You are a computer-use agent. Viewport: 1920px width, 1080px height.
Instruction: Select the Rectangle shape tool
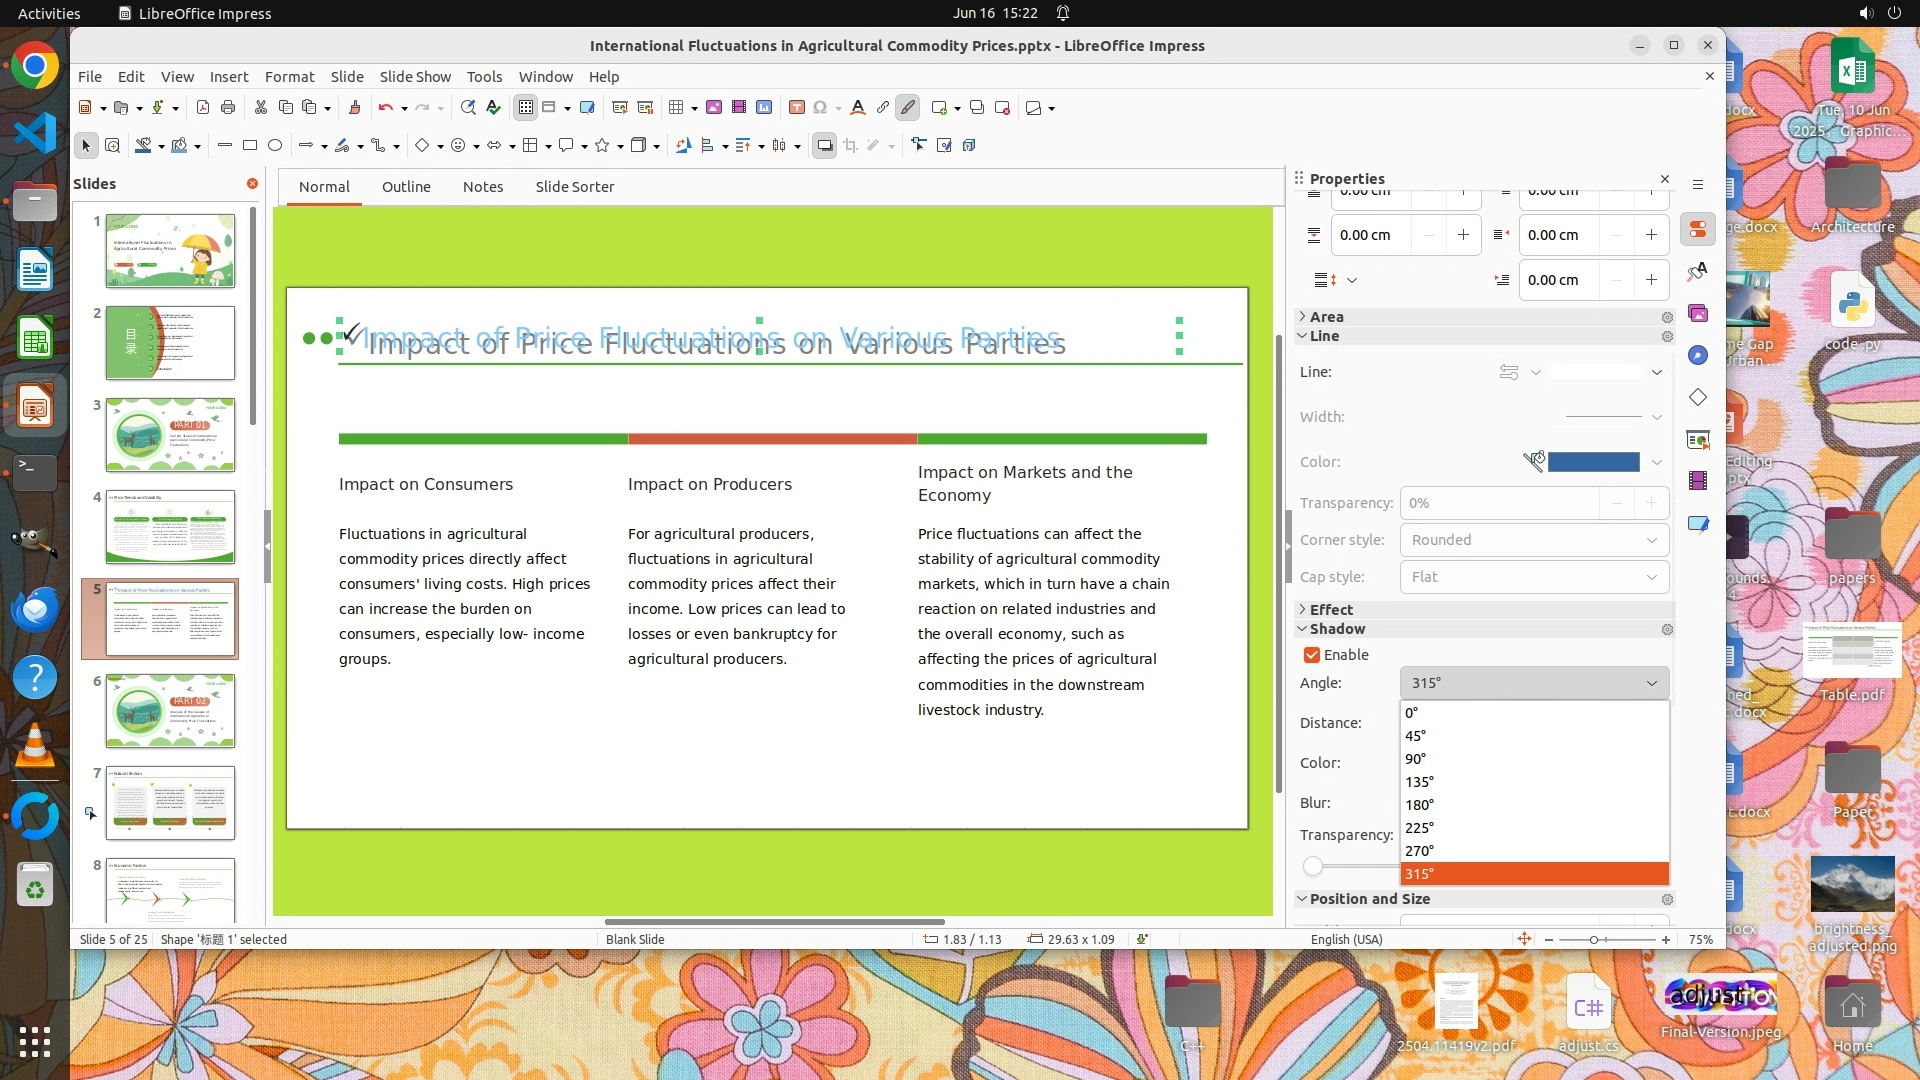tap(250, 146)
